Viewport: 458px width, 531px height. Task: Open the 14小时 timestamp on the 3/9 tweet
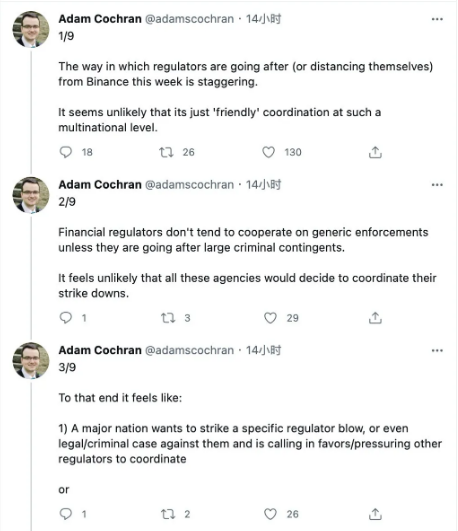[263, 350]
